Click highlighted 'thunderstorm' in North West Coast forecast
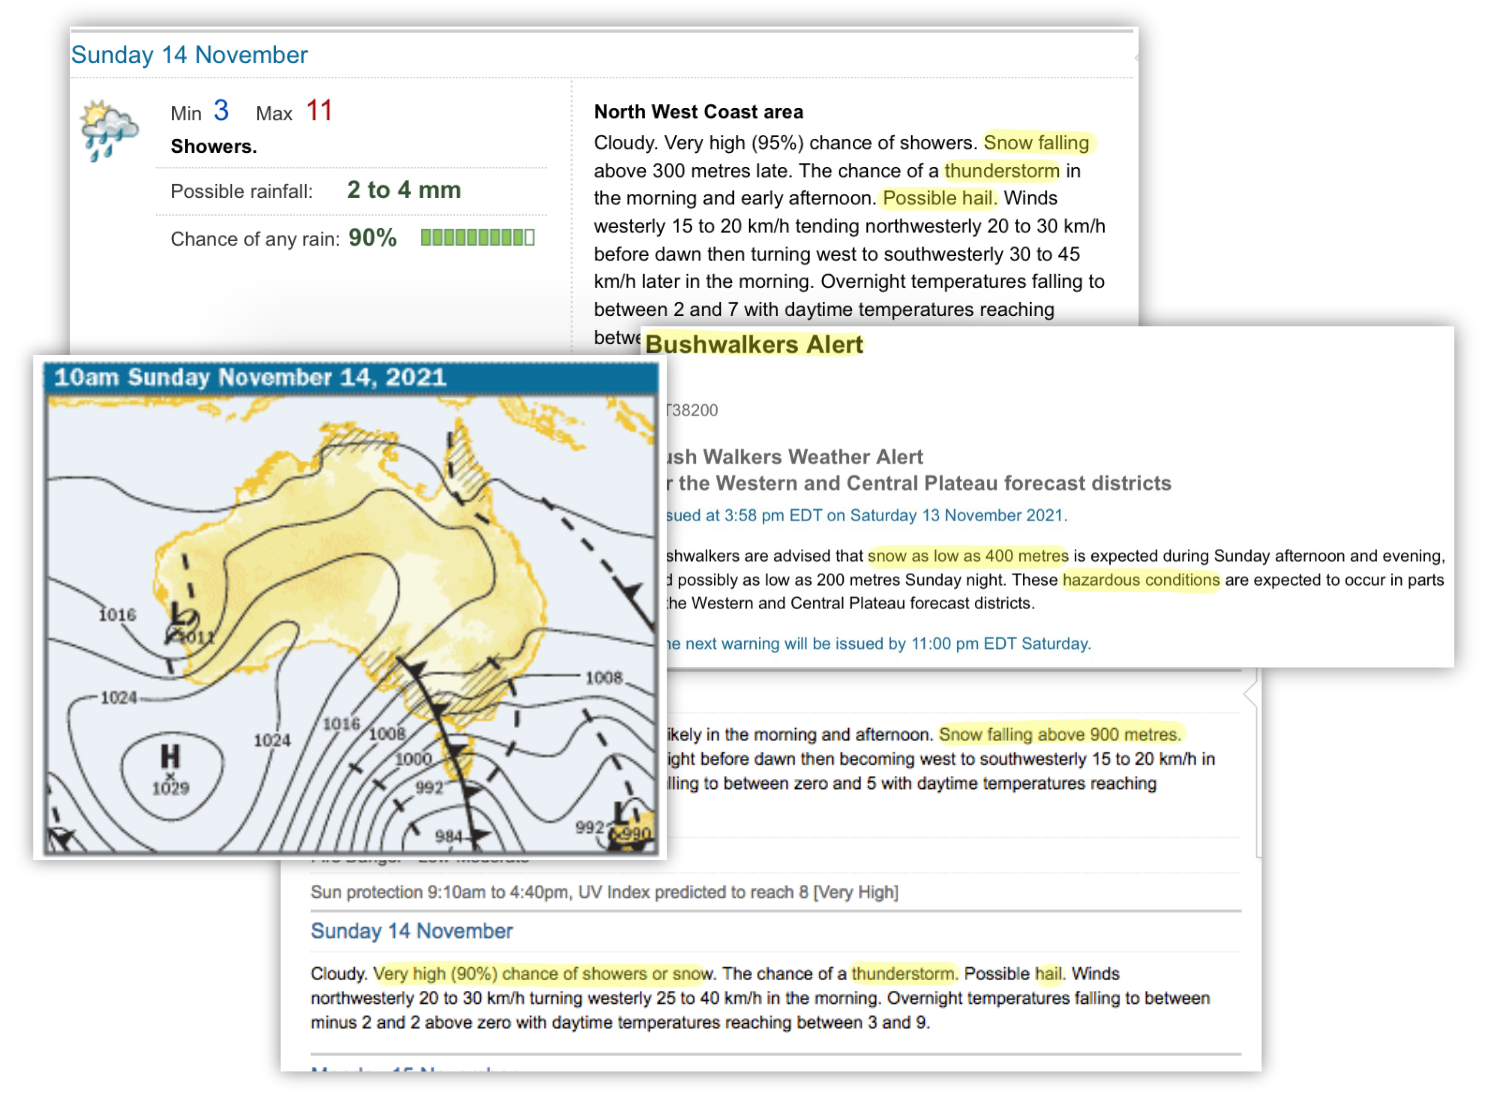1488x1104 pixels. [1002, 171]
